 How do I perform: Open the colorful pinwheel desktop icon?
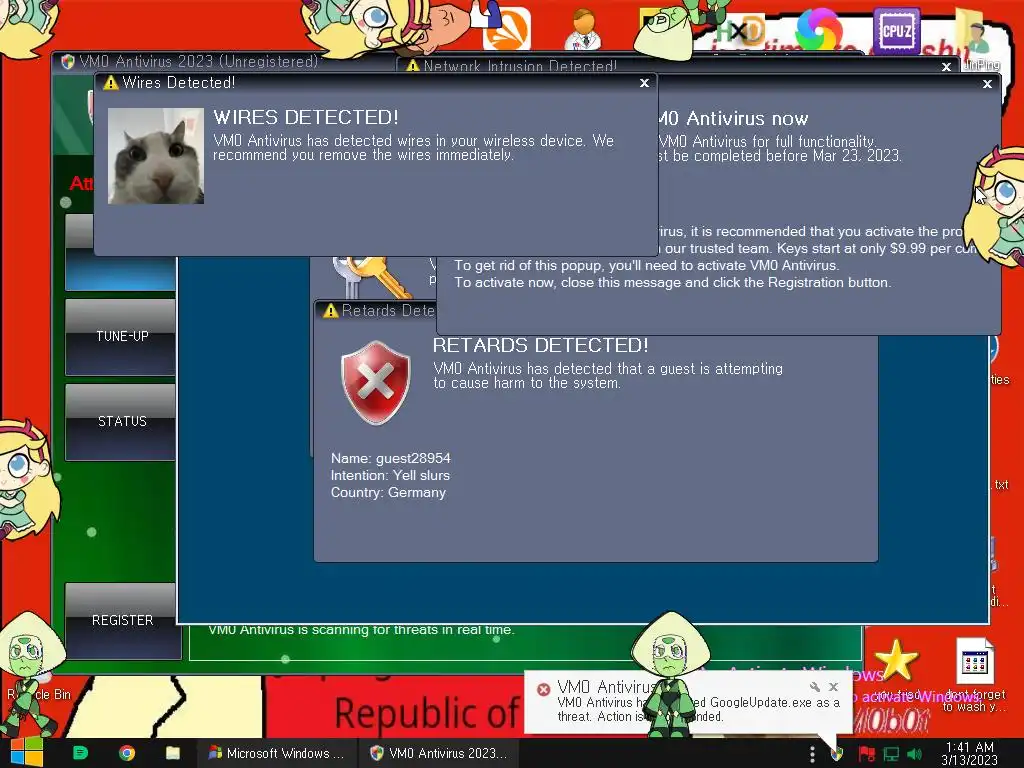pos(819,29)
